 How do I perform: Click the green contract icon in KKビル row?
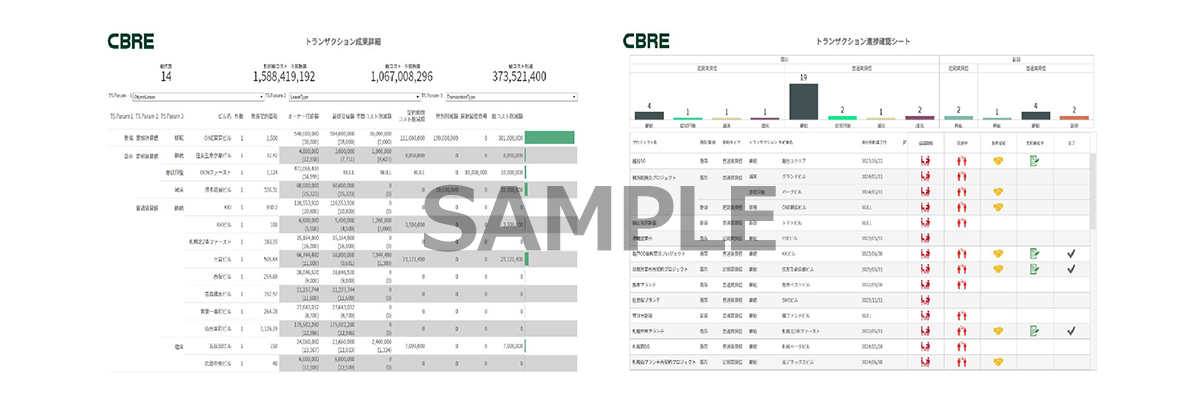point(1034,254)
